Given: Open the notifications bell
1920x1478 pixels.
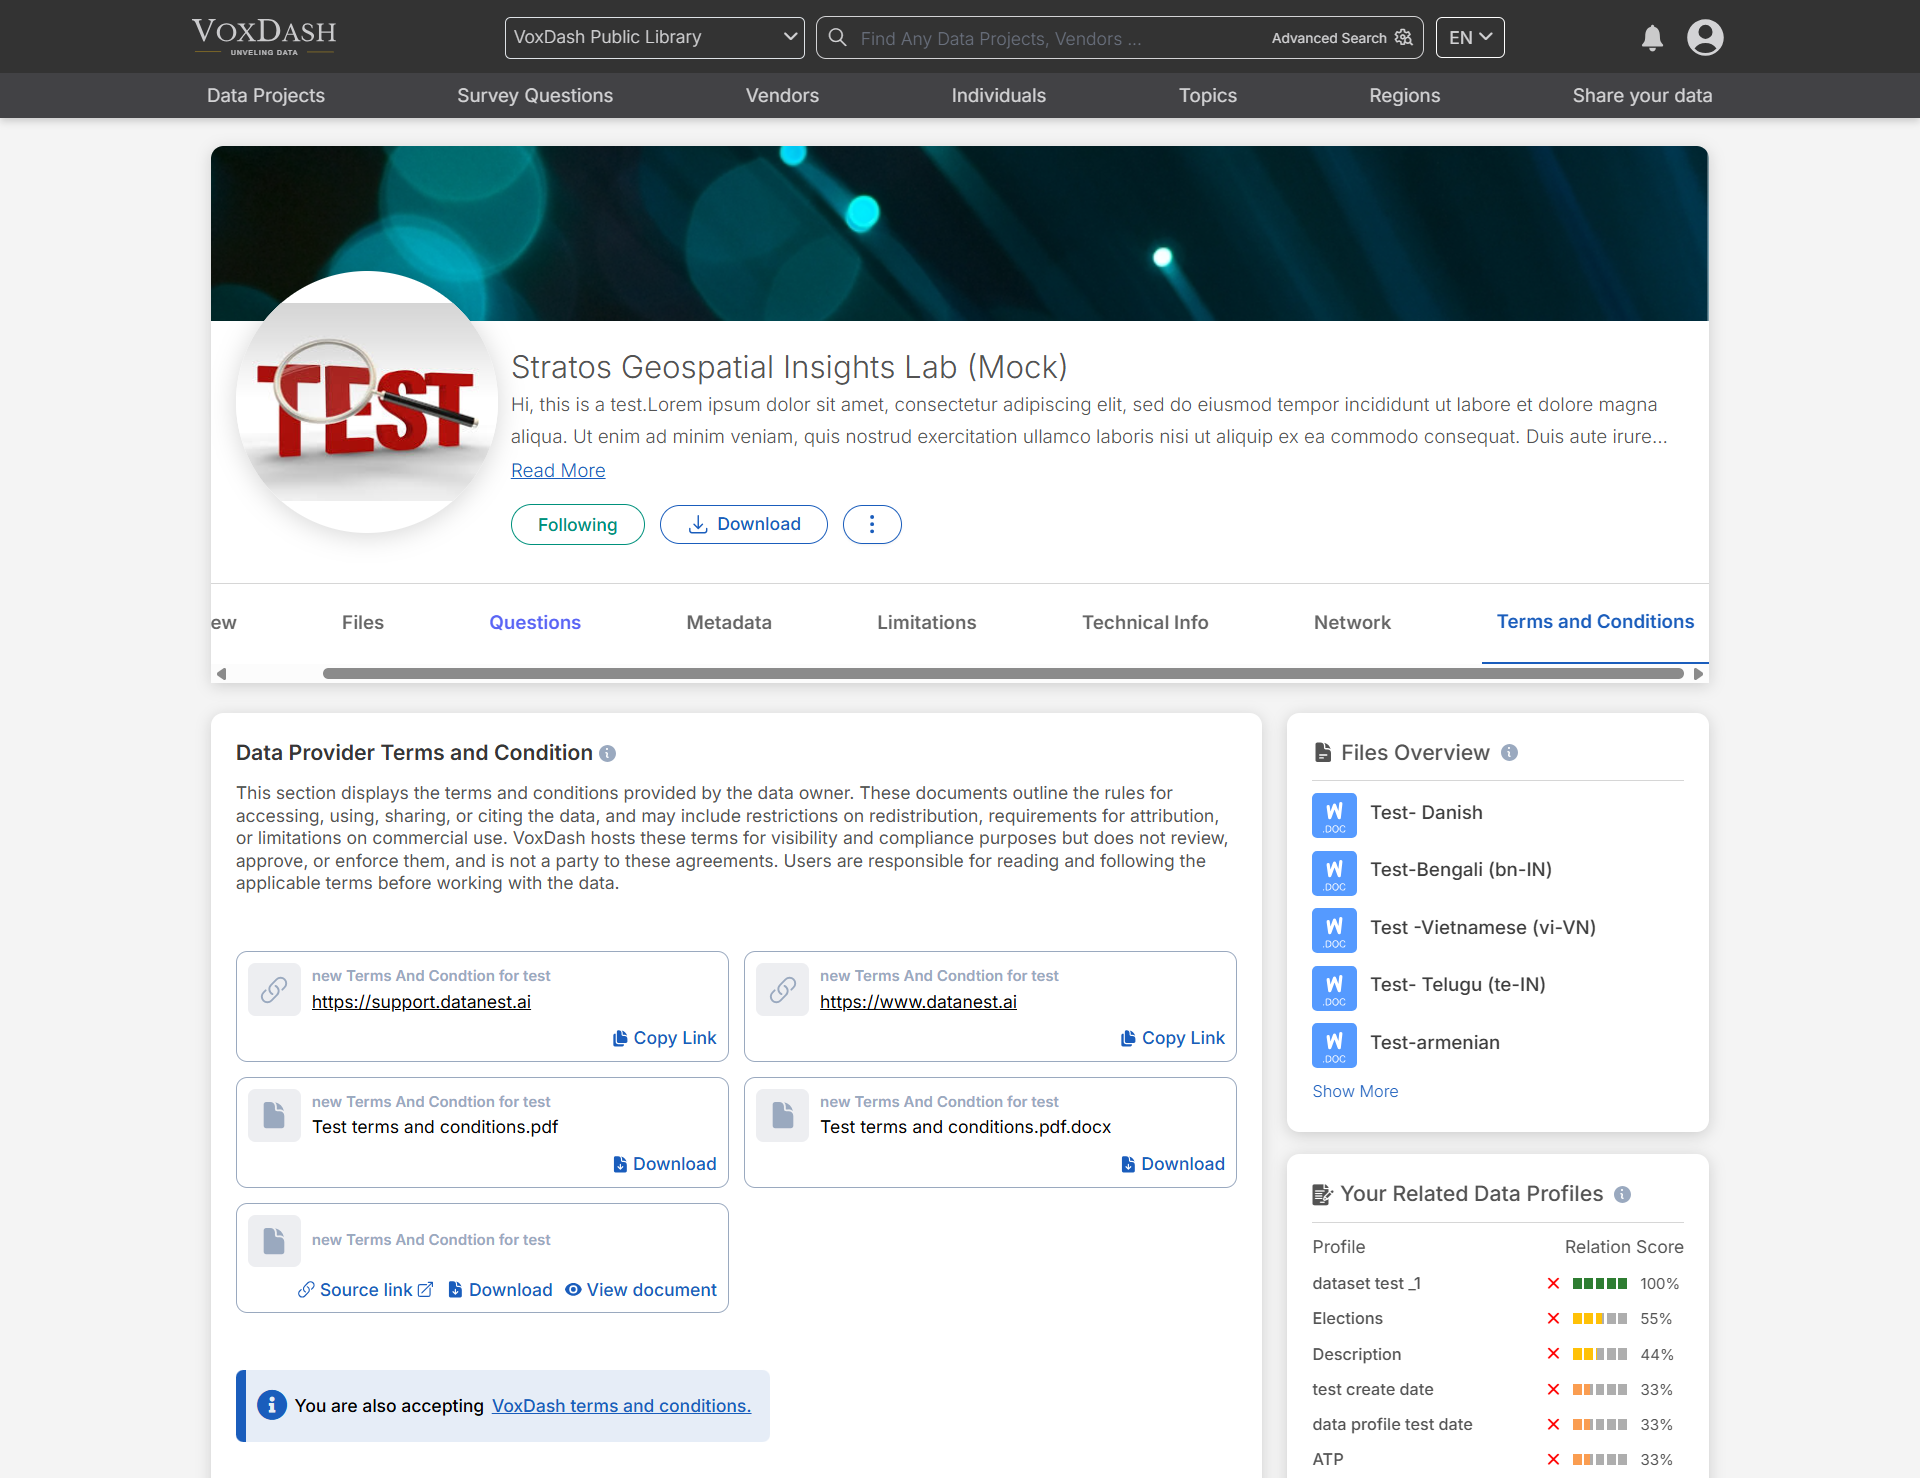Looking at the screenshot, I should click(1652, 37).
